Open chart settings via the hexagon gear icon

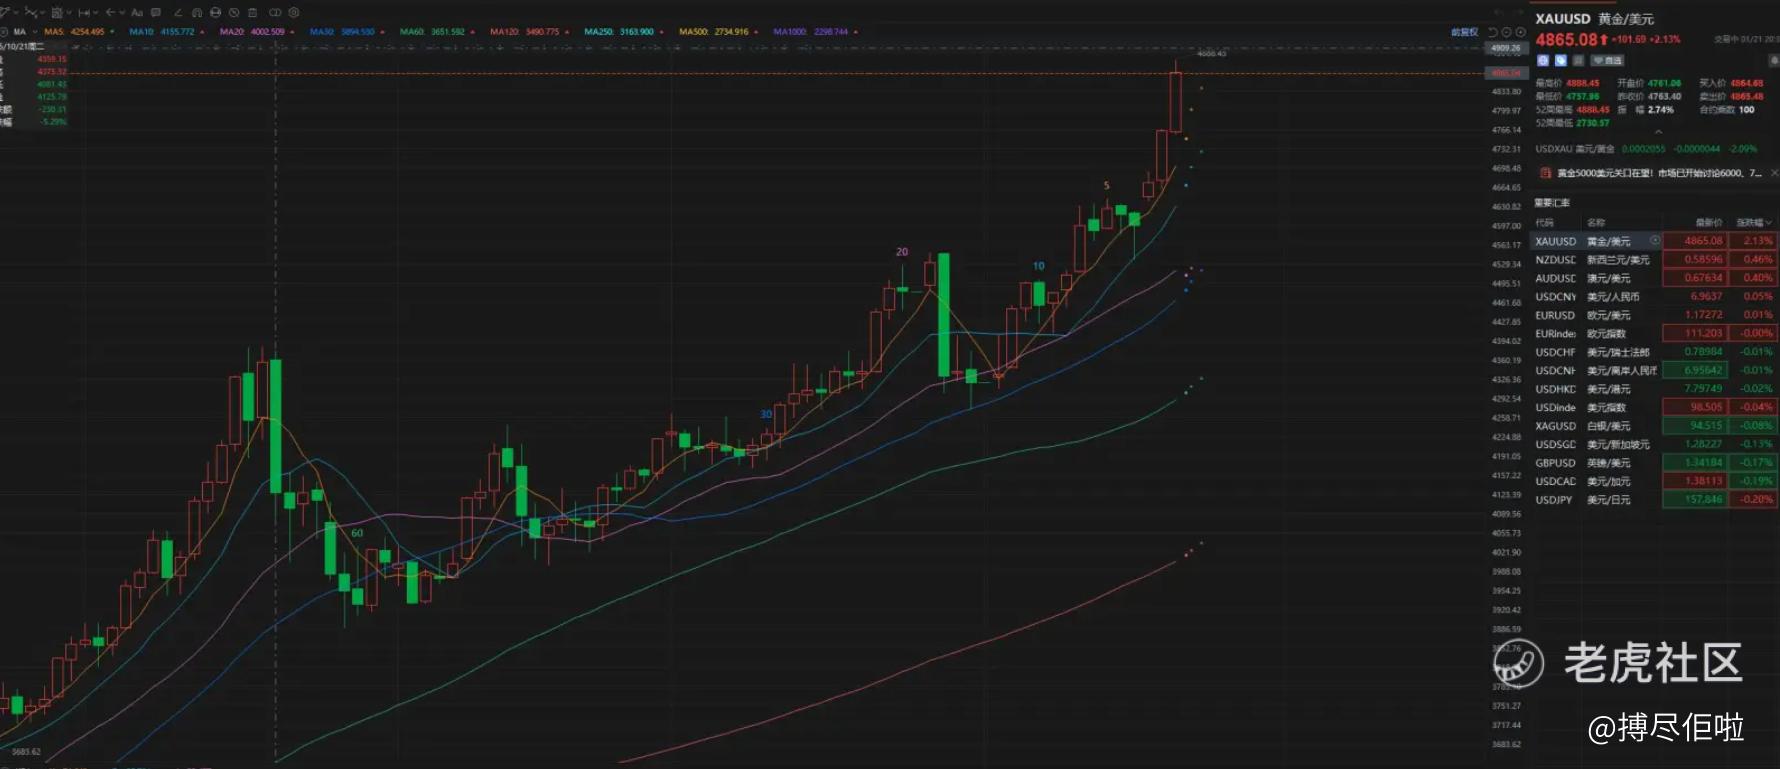click(293, 12)
